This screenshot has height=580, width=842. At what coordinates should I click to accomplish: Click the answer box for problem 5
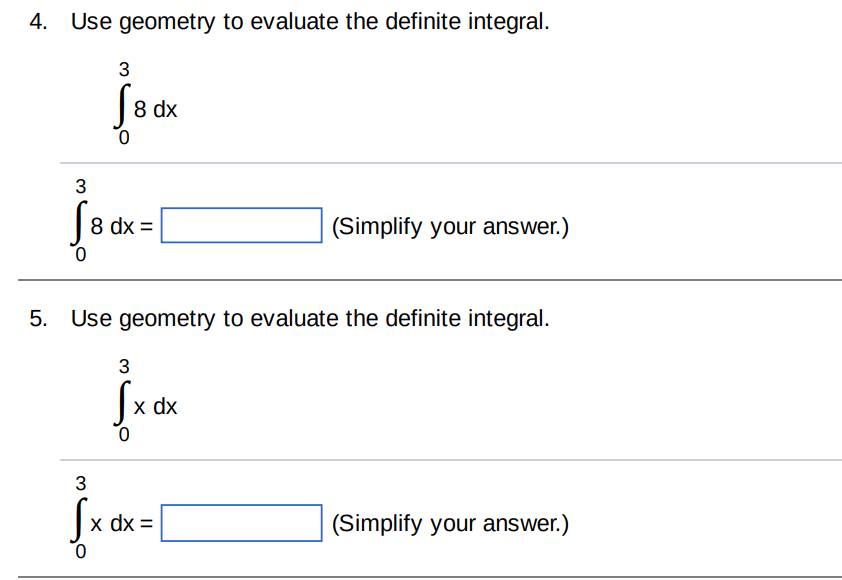[241, 522]
